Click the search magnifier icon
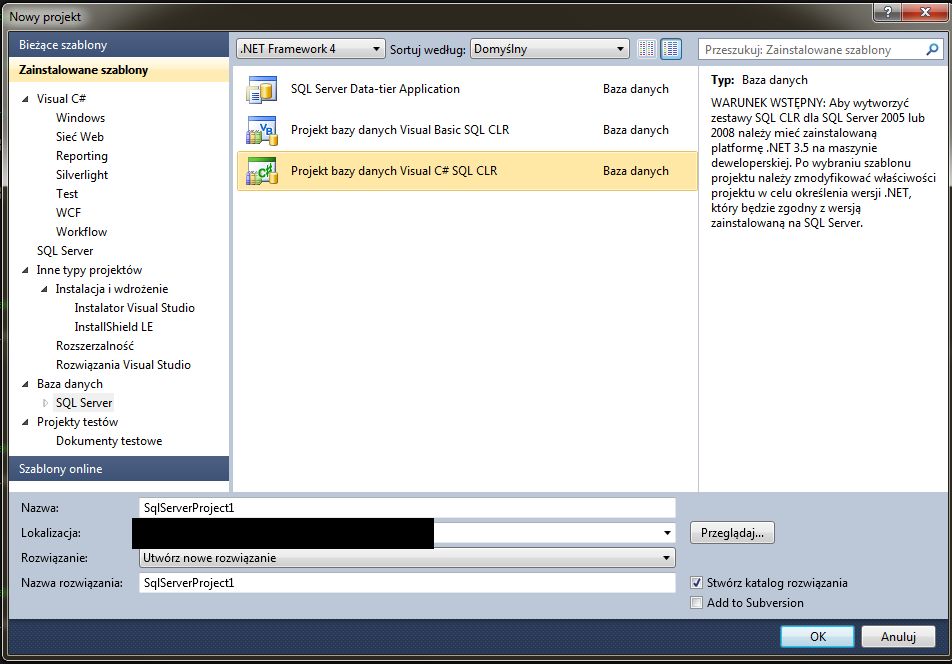The image size is (952, 664). click(x=932, y=49)
